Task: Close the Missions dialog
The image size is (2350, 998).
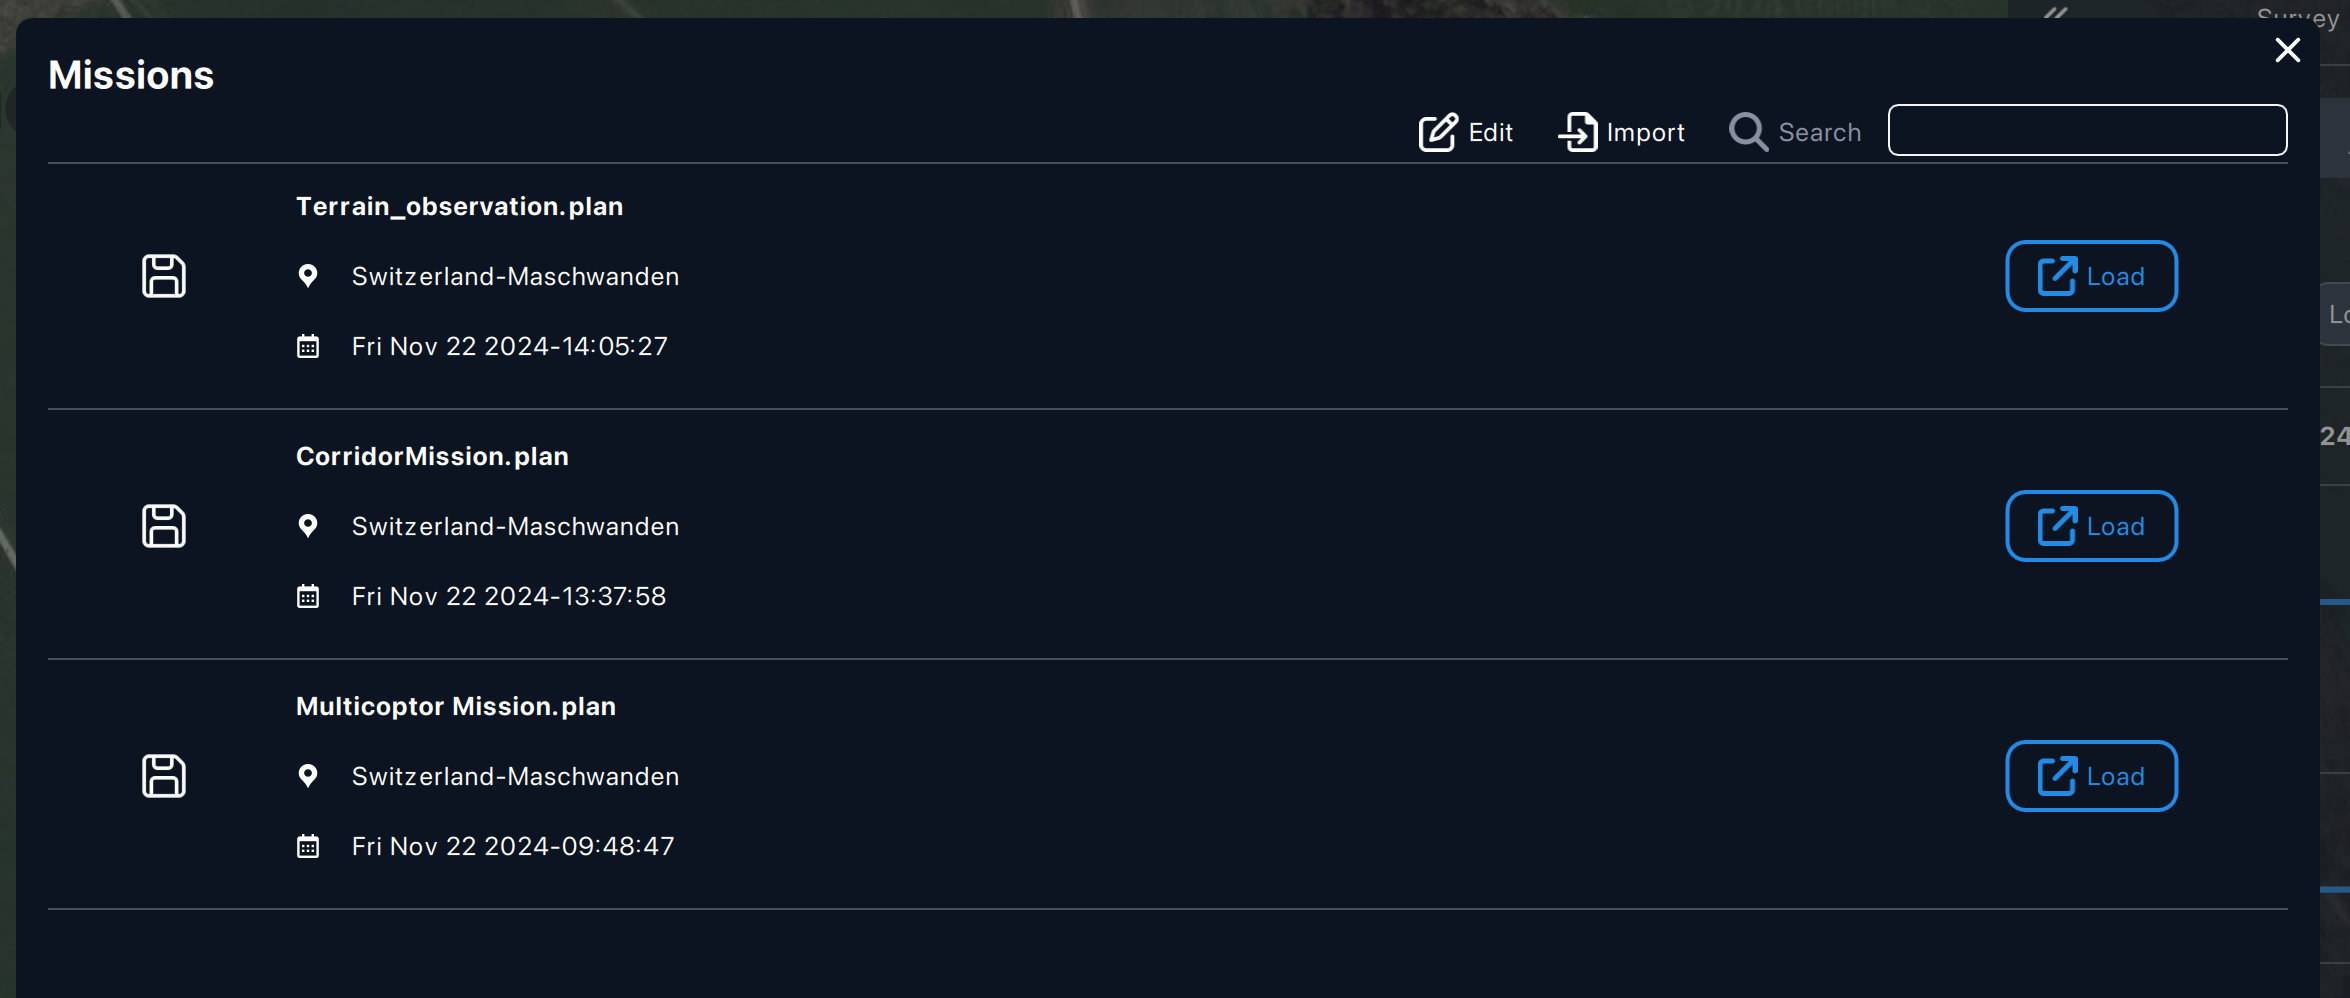Action: tap(2287, 50)
